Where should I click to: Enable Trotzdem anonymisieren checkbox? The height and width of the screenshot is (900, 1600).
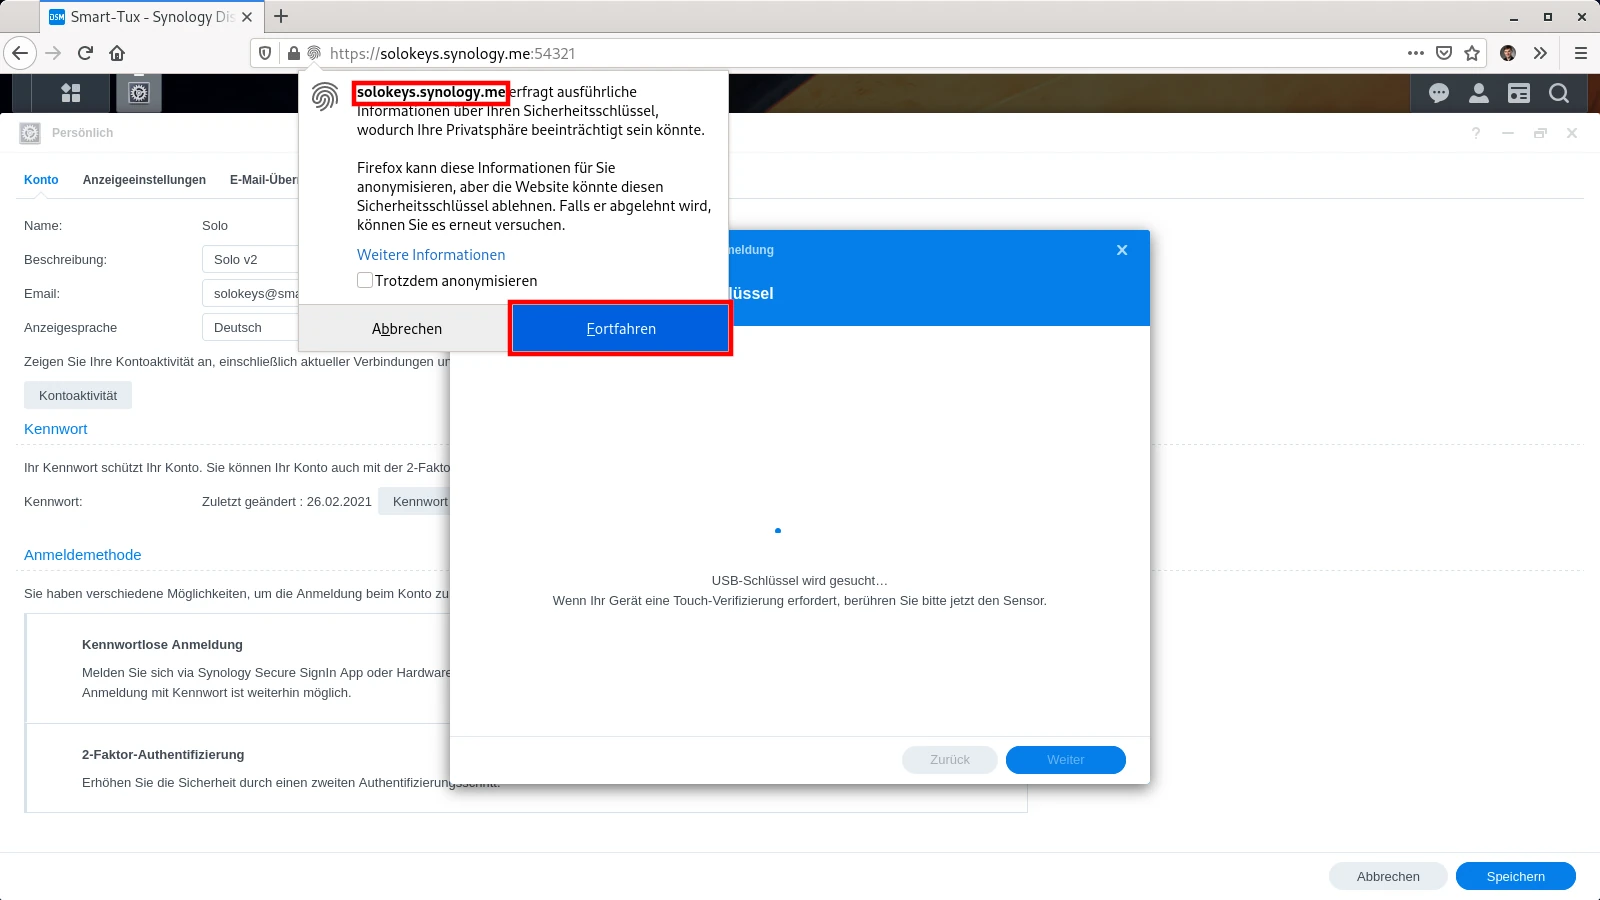pyautogui.click(x=365, y=281)
